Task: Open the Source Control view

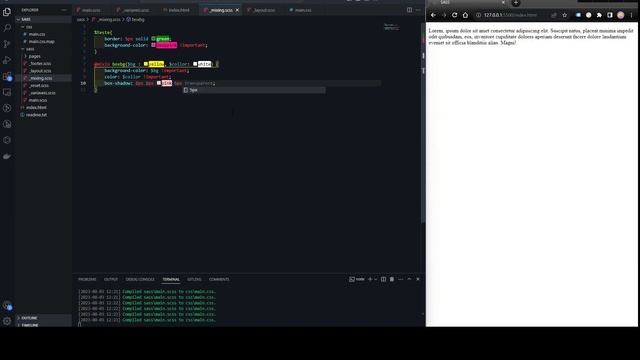Action: point(7,44)
